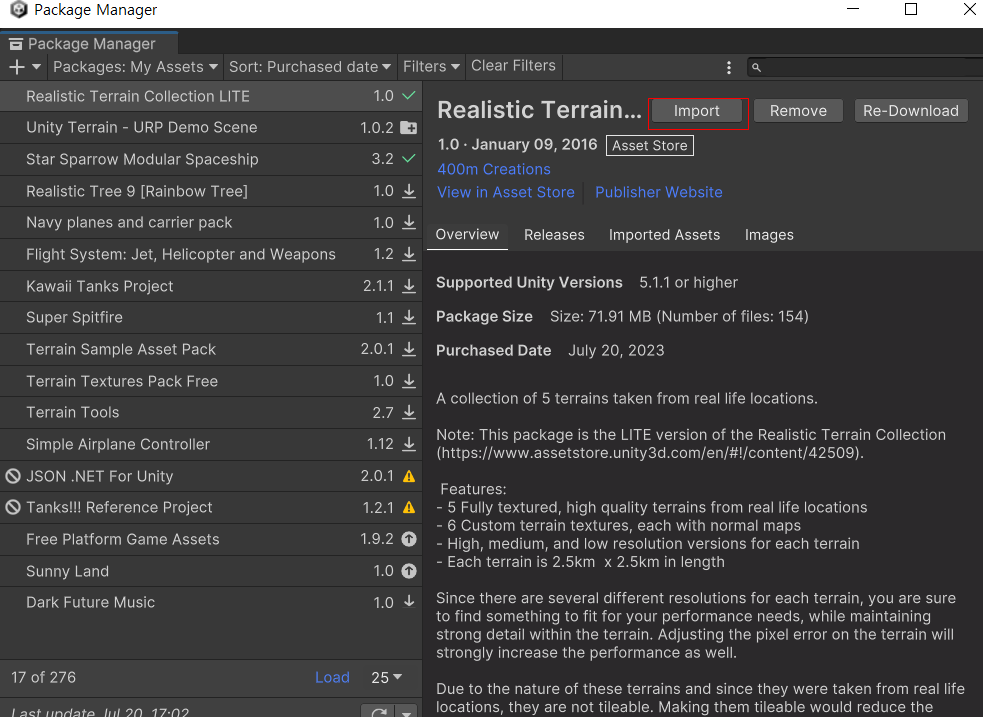
Task: Click the download icon for Realistic Tree 9
Action: (x=409, y=191)
